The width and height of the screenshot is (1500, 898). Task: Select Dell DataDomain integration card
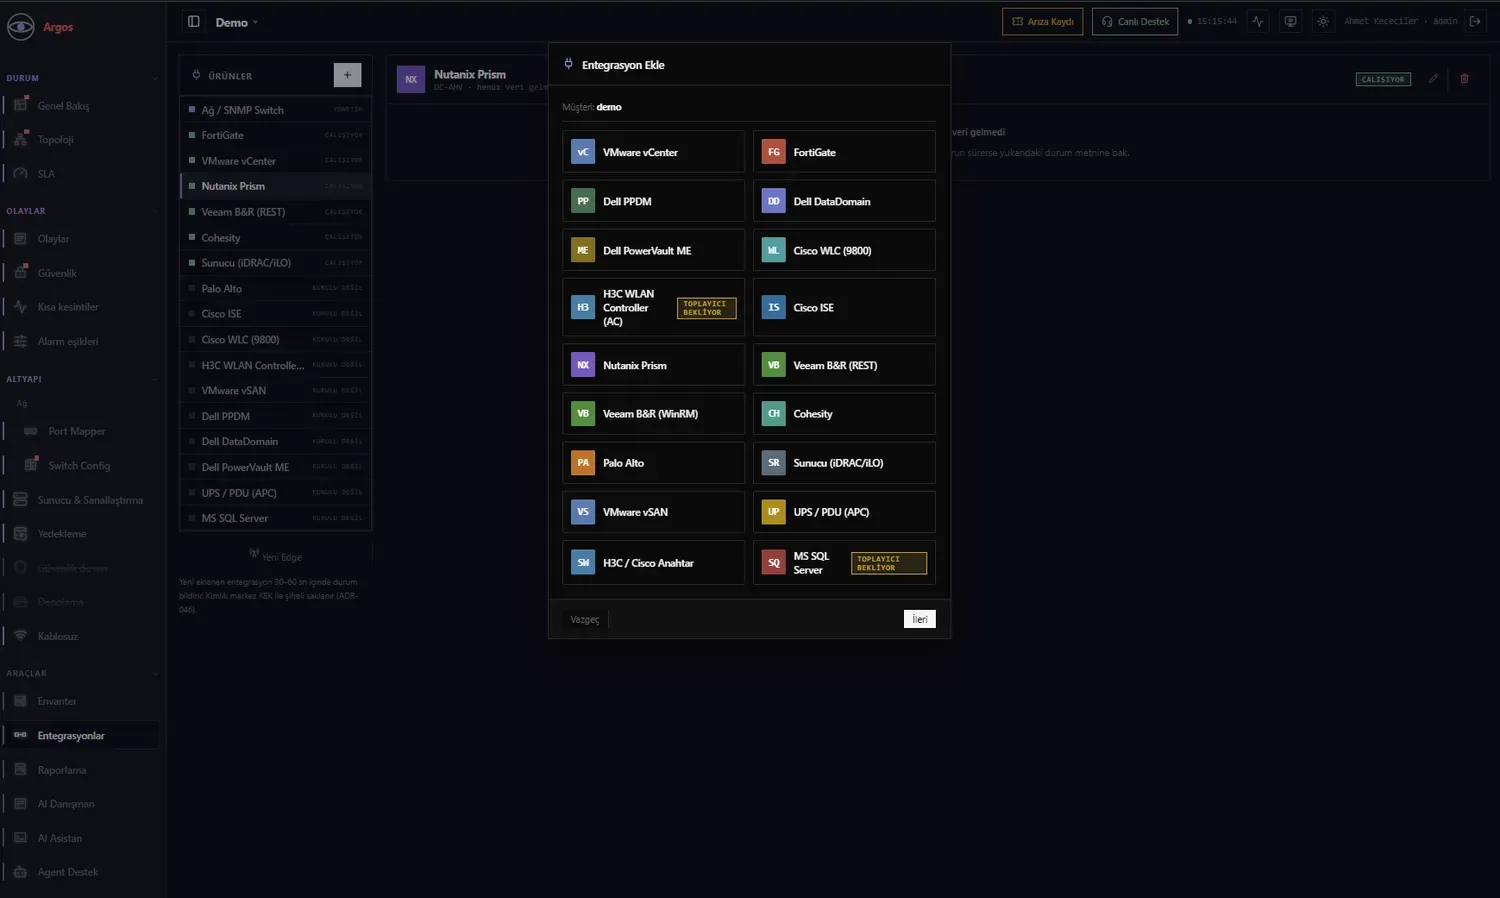tap(844, 201)
